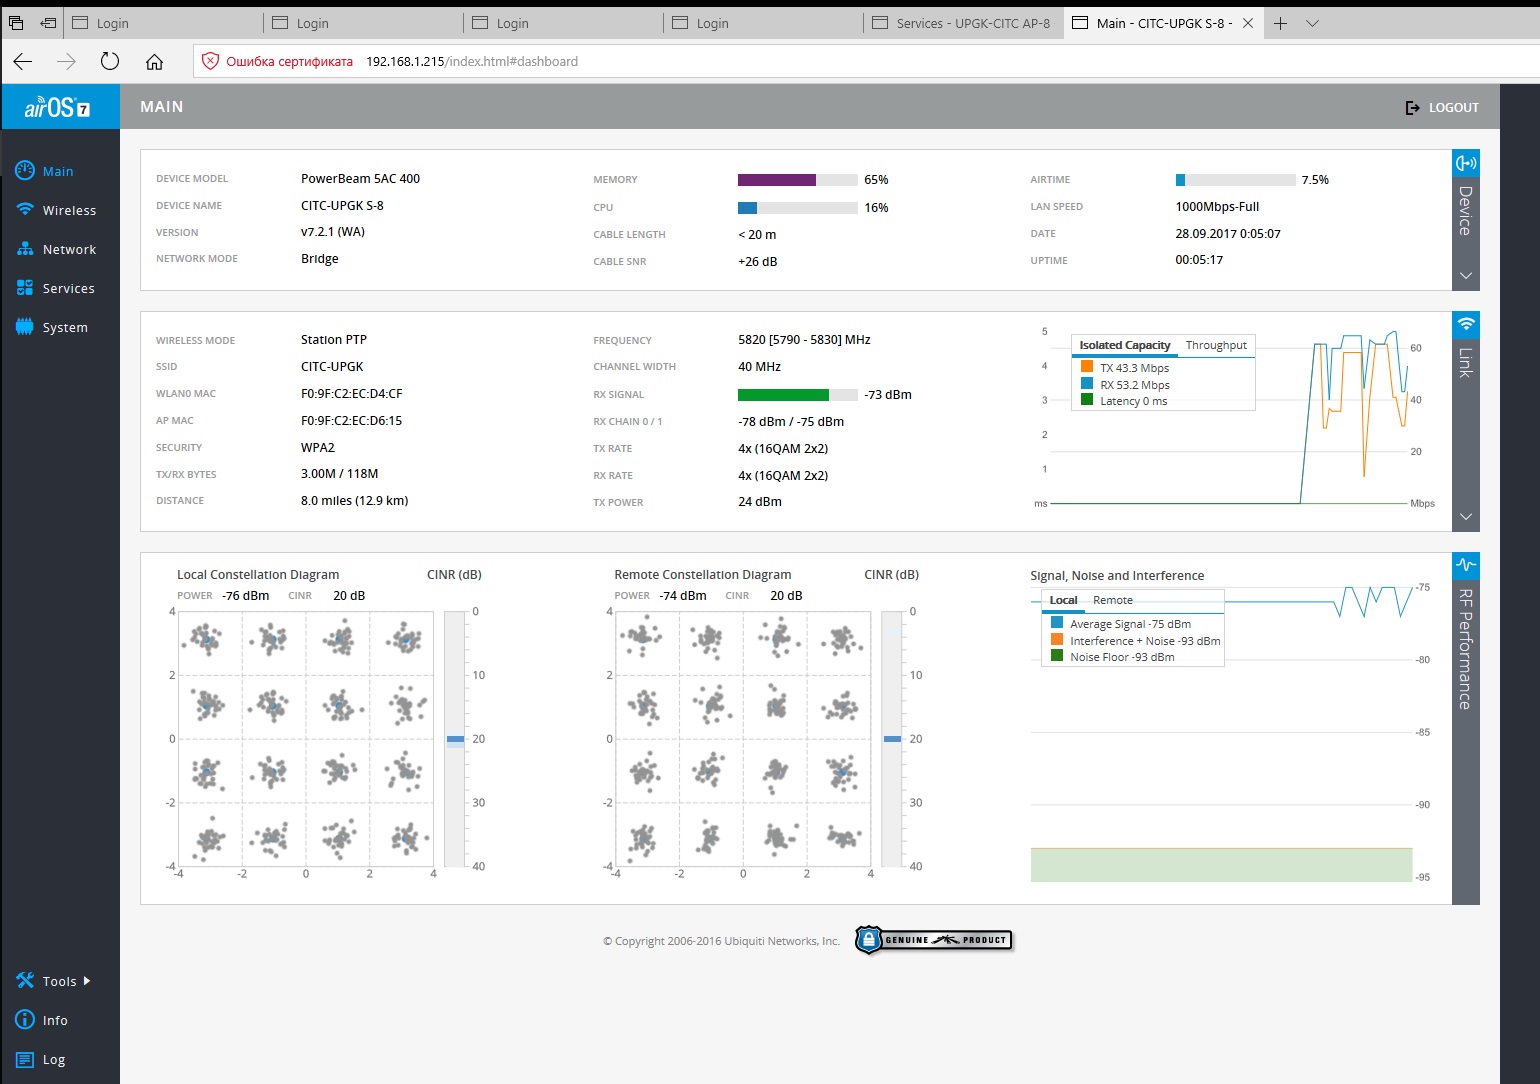Click the airOS 7 logo
The width and height of the screenshot is (1540, 1084).
[x=58, y=107]
